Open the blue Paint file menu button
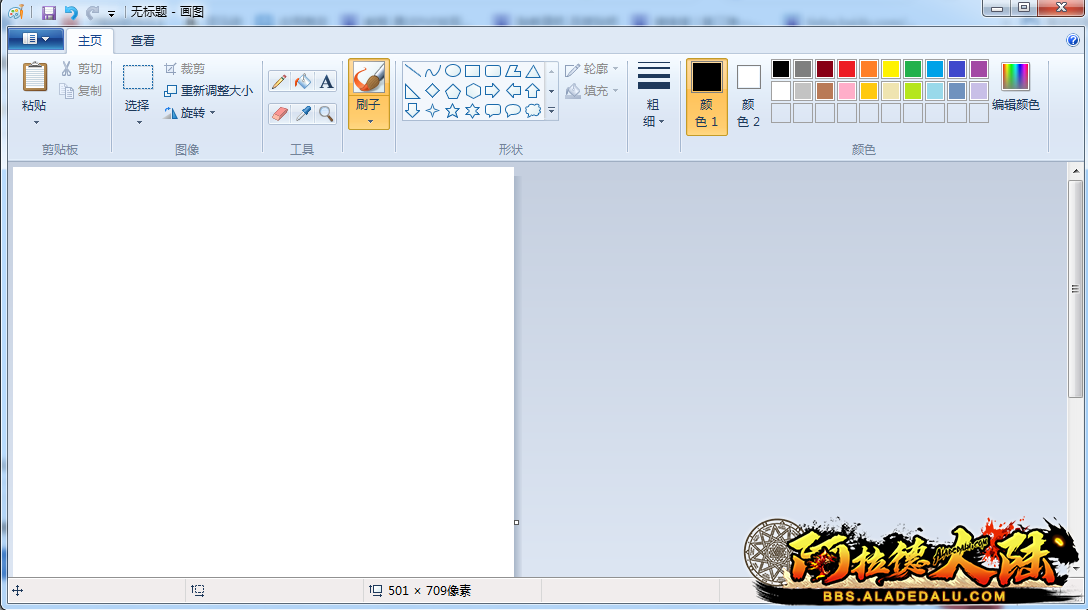 35,39
